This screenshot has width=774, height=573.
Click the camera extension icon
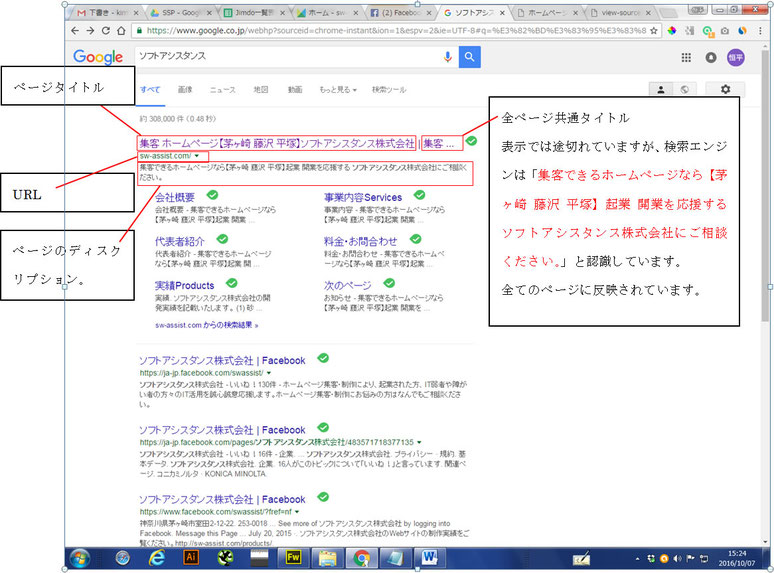725,31
